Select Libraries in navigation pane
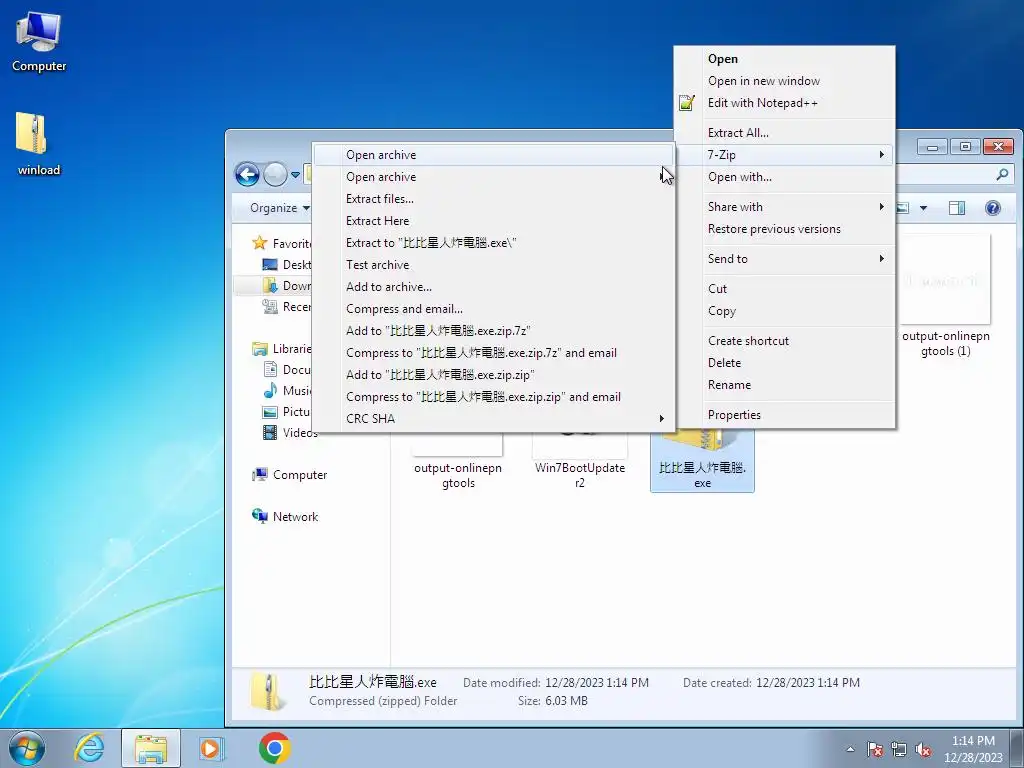1024x768 pixels. [282, 349]
